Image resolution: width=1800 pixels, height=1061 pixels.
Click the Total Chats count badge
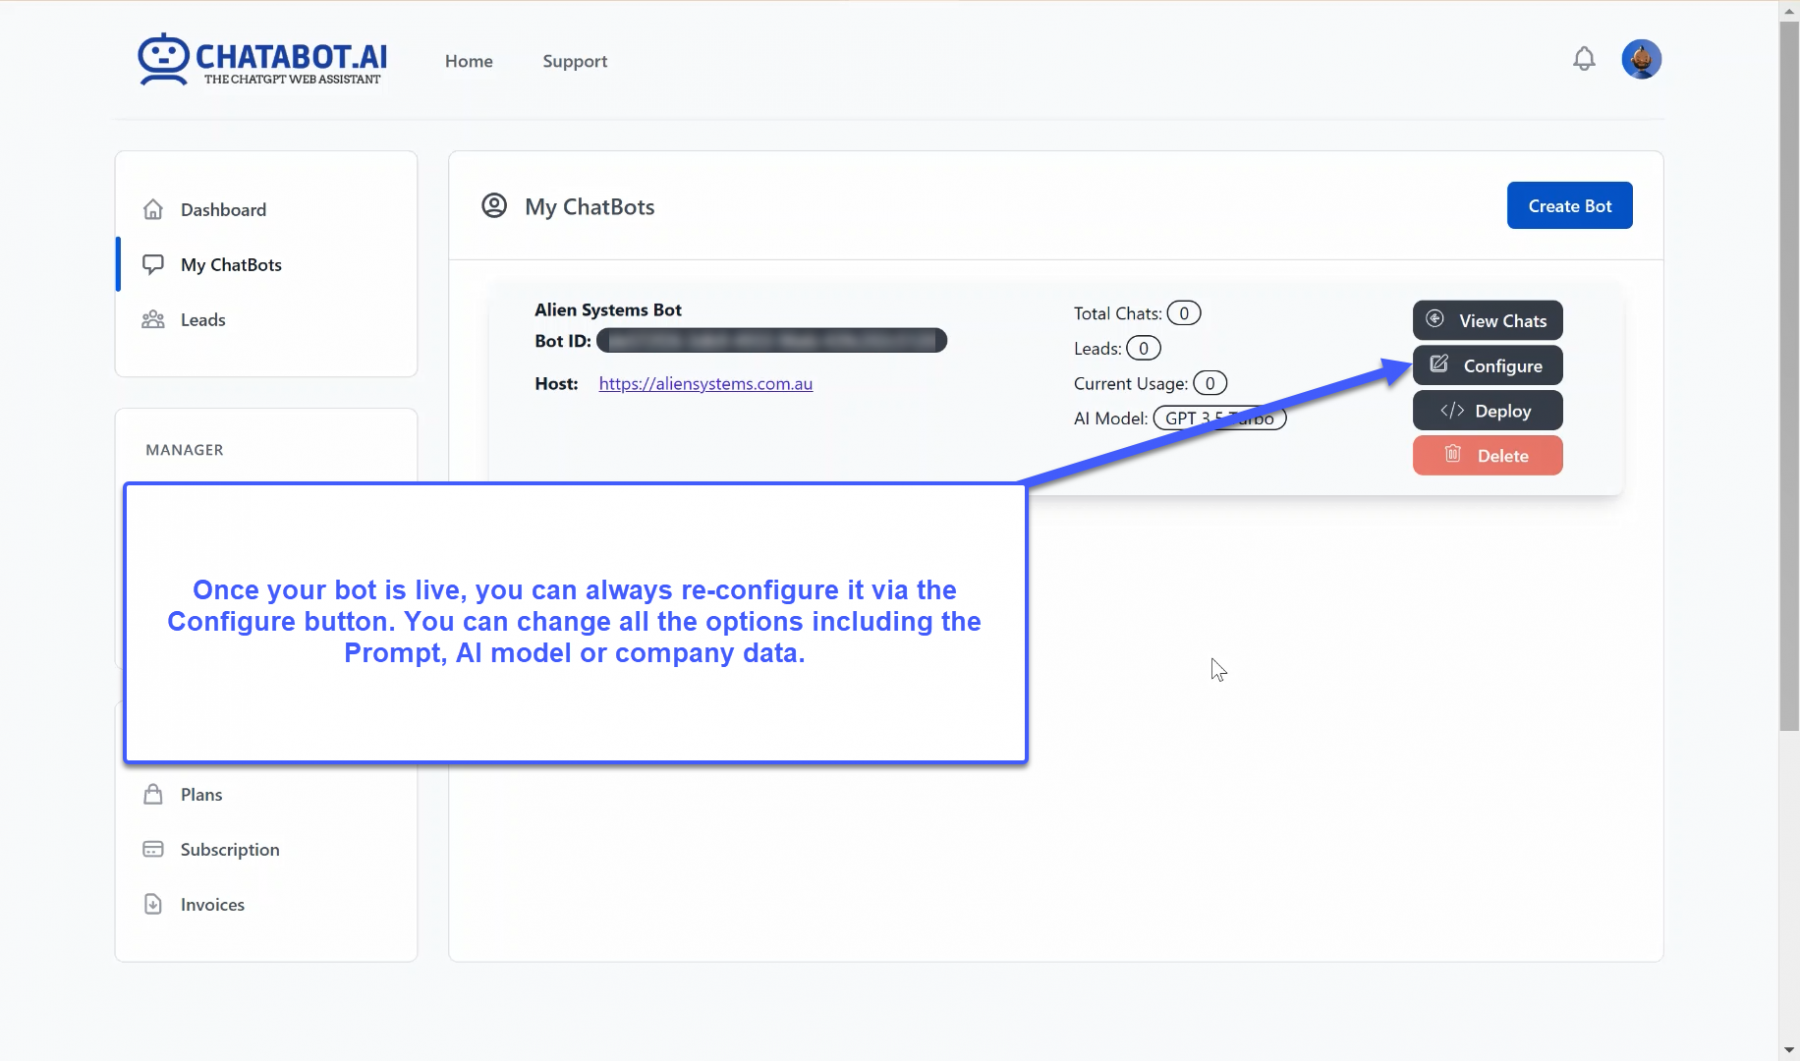click(1183, 313)
